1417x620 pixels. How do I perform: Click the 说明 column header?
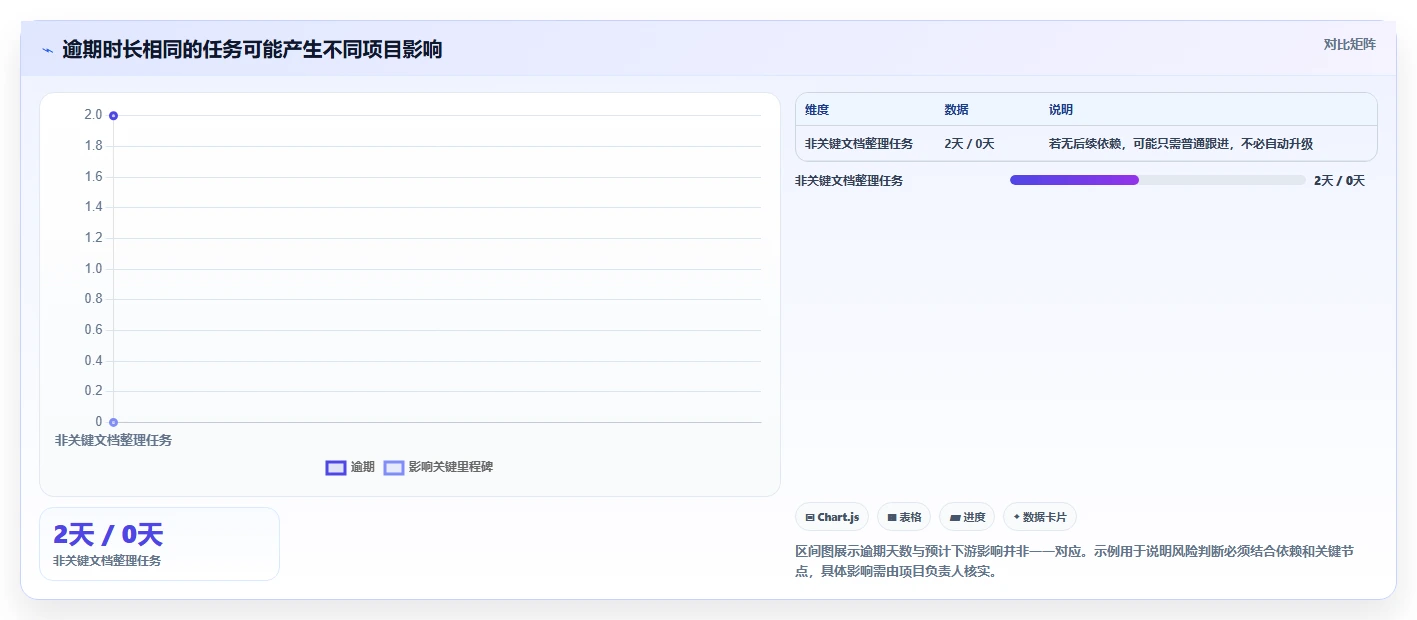pos(1061,110)
